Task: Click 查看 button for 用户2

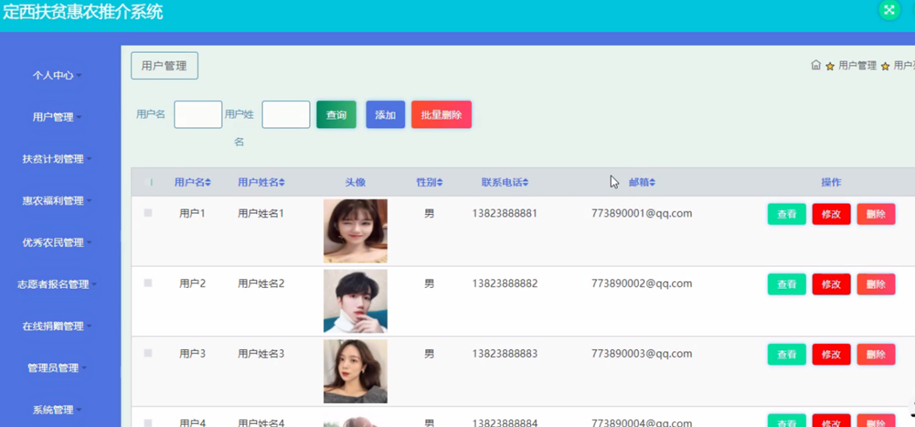Action: click(787, 284)
